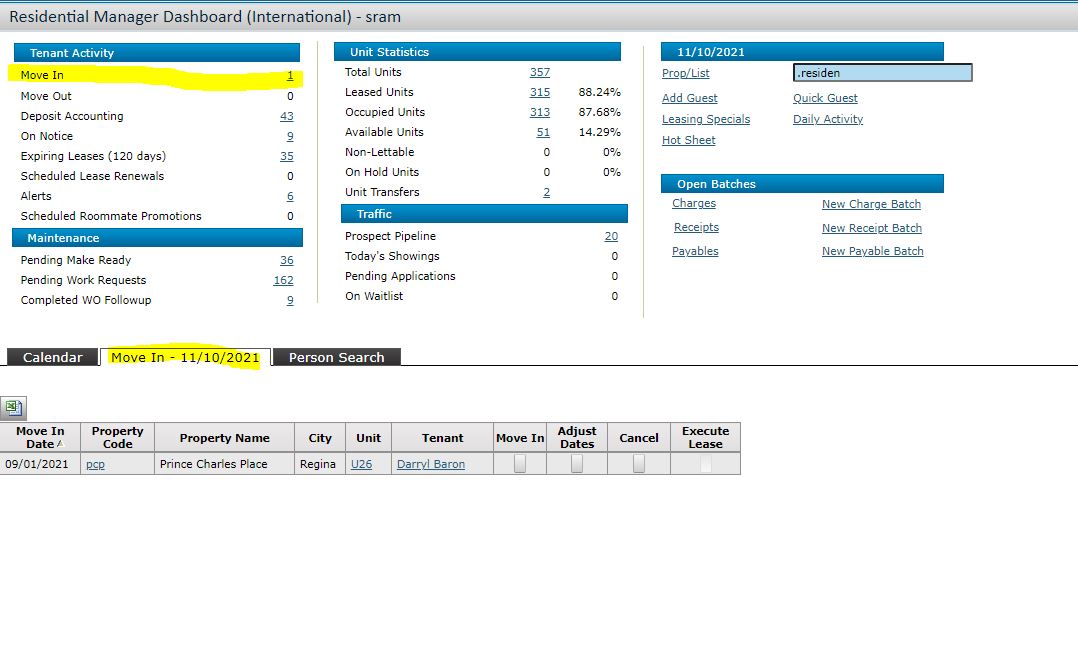Check the Move In box for Darryl Baron

tap(520, 464)
